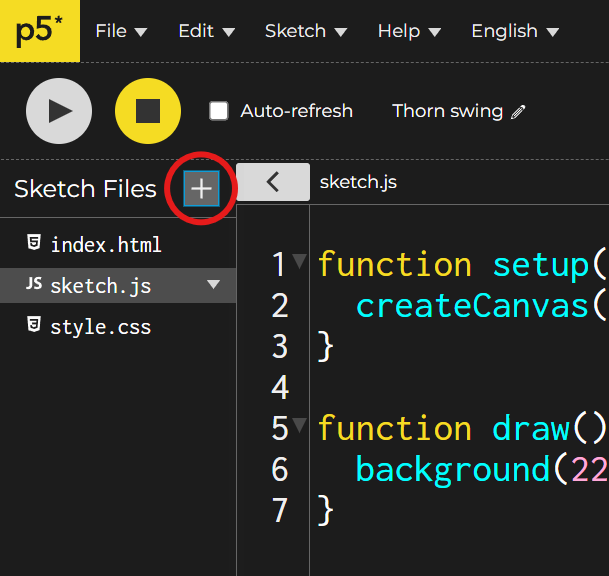Open the Edit menu
Image resolution: width=609 pixels, height=576 pixels.
(206, 31)
